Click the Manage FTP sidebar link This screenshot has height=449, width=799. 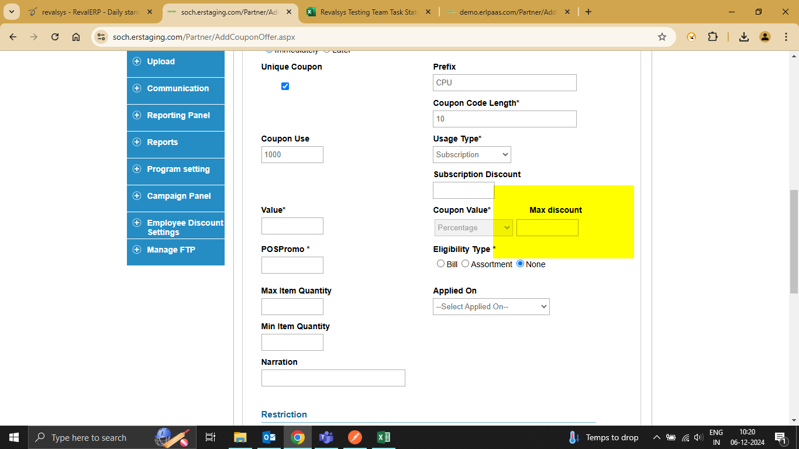tap(171, 250)
